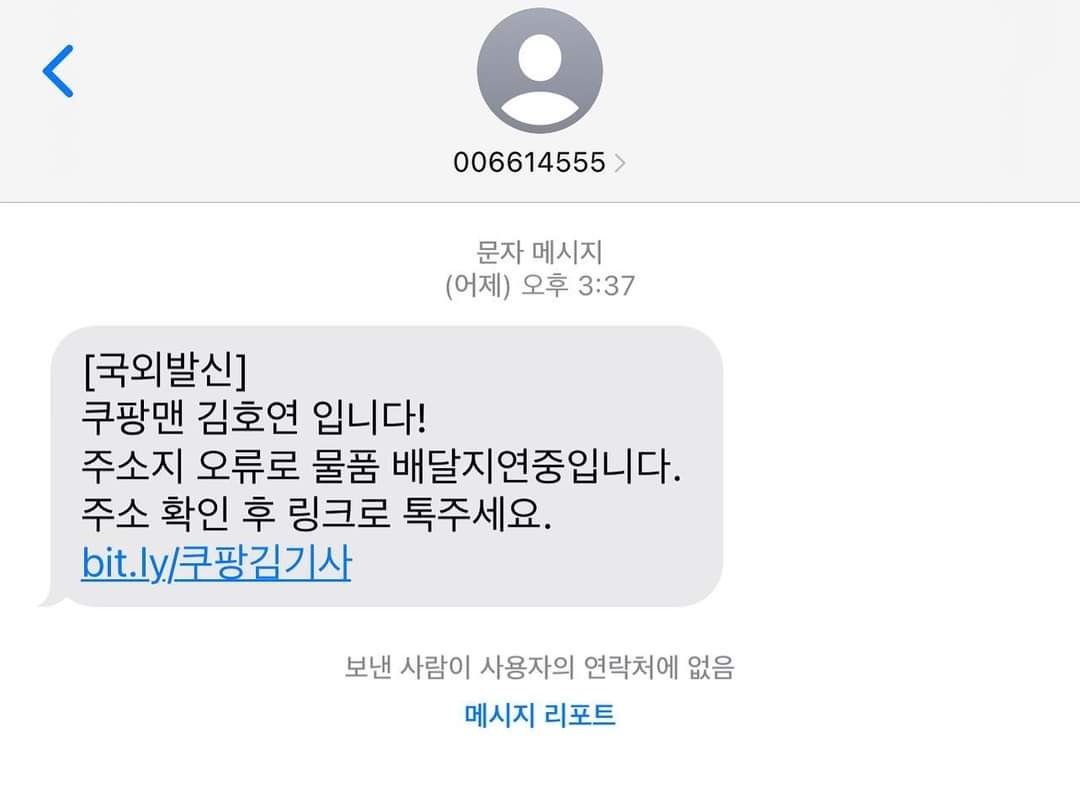1080x803 pixels.
Task: Click the 쿠팡맨 김호연 입니다! line
Action: [253, 417]
